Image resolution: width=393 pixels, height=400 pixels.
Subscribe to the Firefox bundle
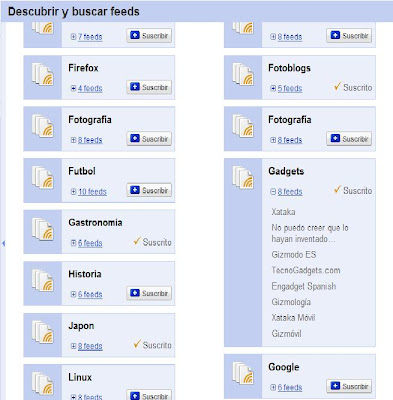coord(149,87)
